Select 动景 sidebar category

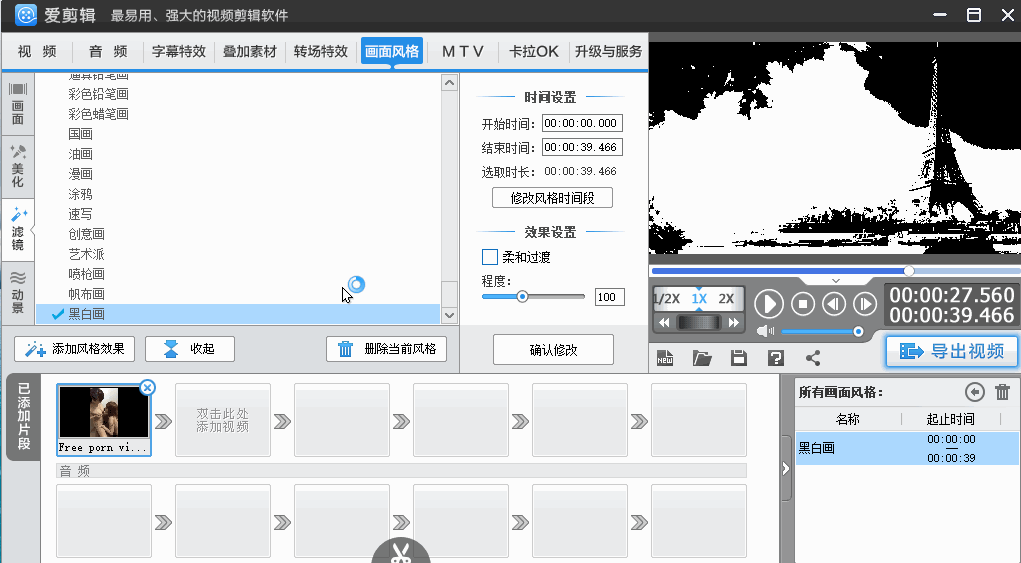click(18, 293)
